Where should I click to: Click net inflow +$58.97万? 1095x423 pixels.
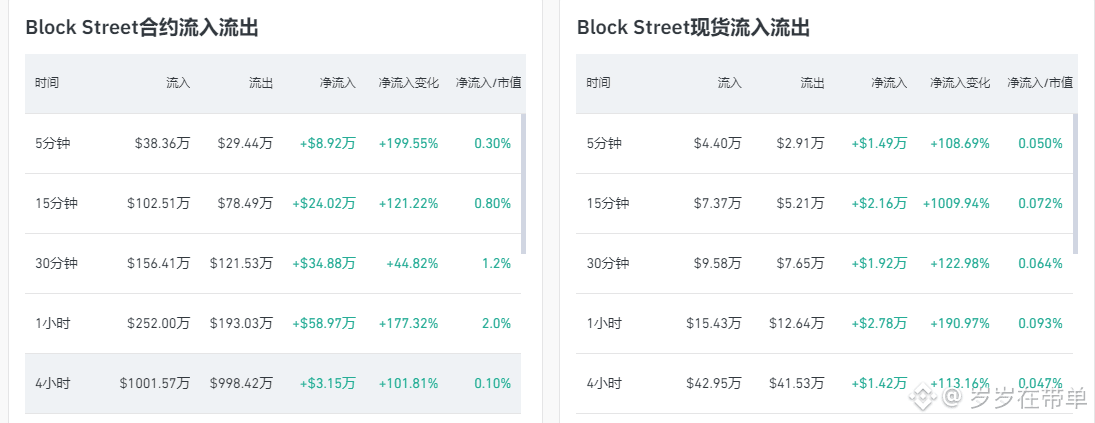coord(324,324)
